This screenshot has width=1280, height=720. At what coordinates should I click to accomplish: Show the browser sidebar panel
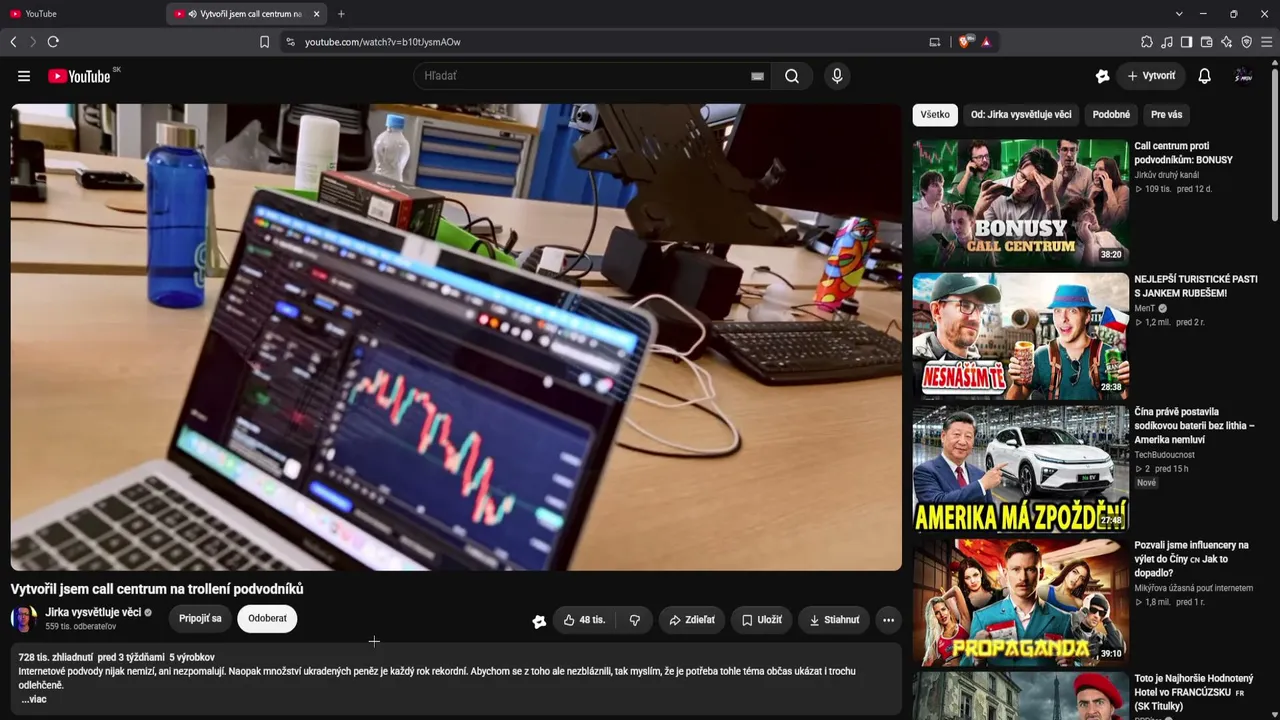[1187, 42]
